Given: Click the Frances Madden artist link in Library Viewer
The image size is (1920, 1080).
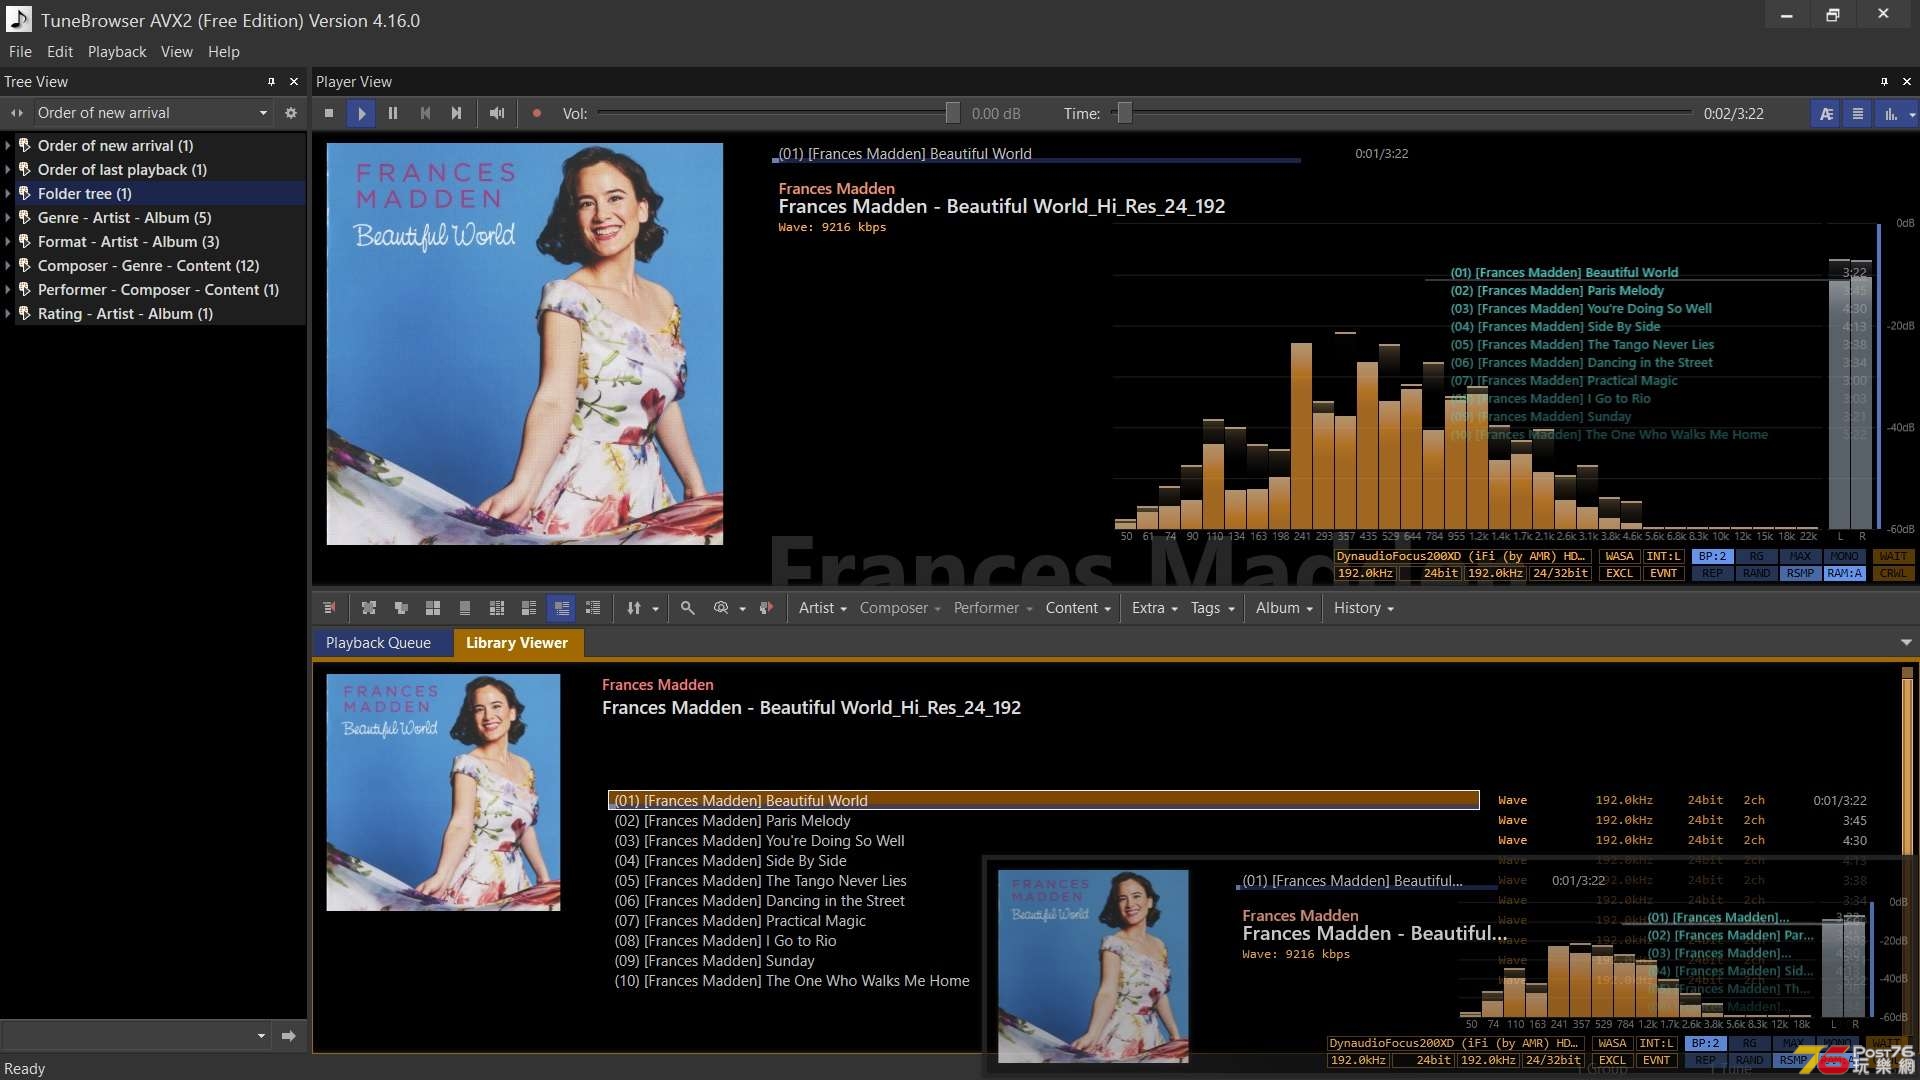Looking at the screenshot, I should pos(658,685).
